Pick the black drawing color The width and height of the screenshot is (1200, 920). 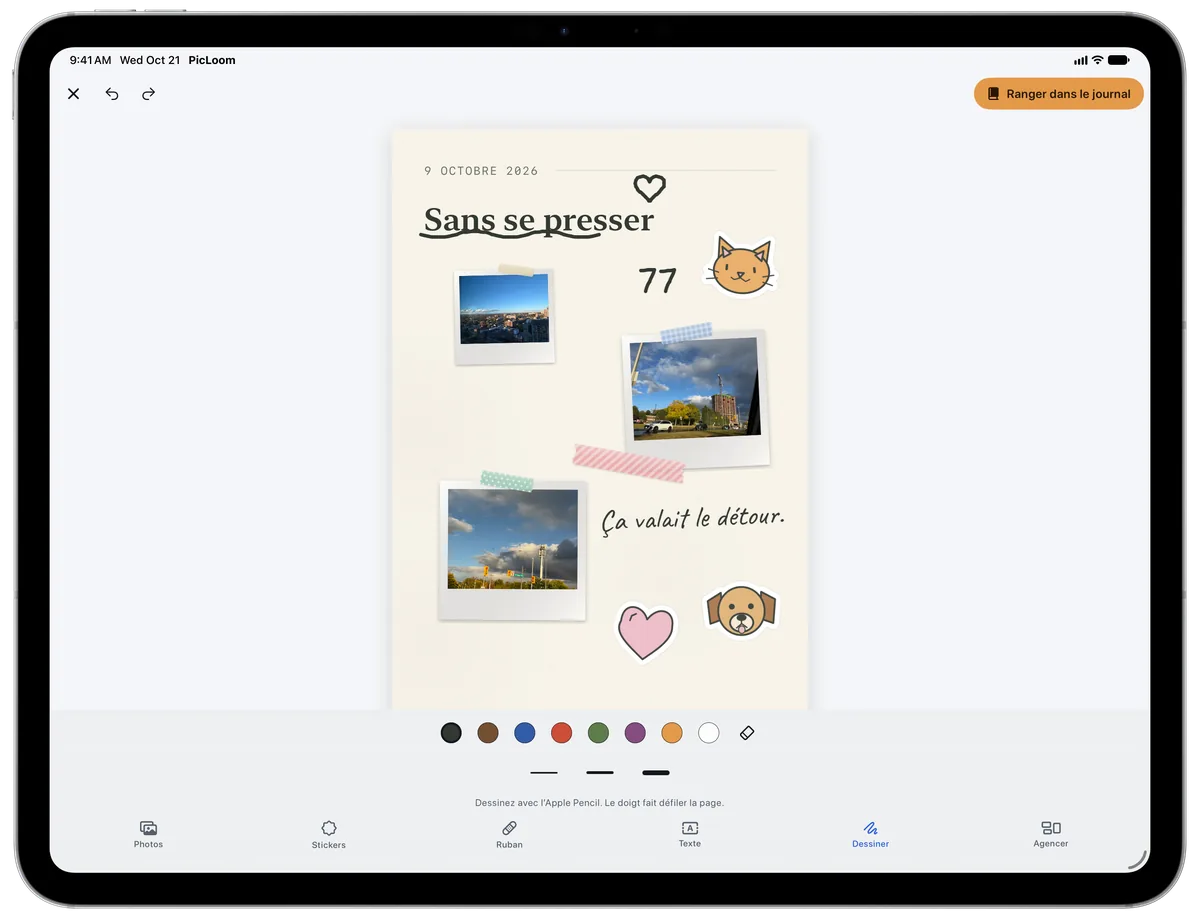451,733
